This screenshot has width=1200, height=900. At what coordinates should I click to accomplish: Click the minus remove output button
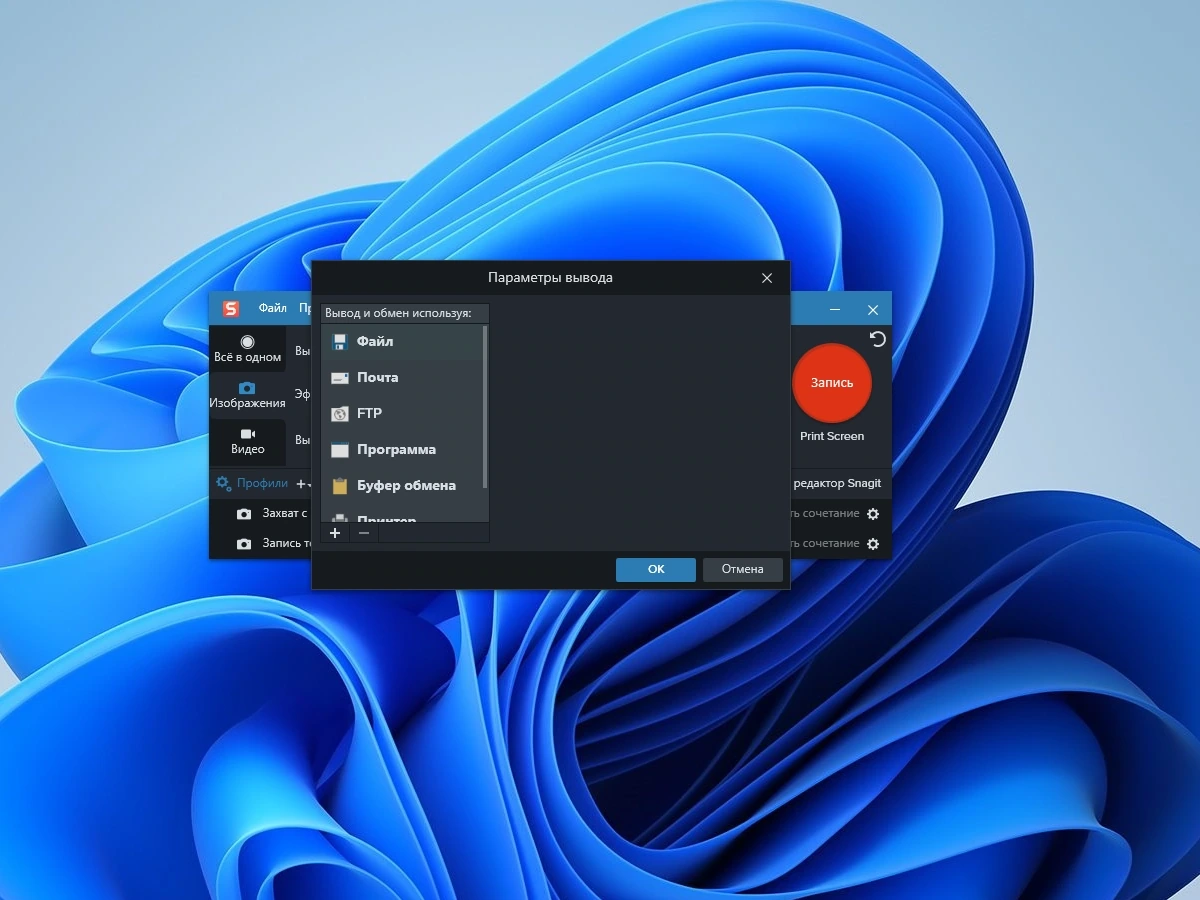point(364,533)
